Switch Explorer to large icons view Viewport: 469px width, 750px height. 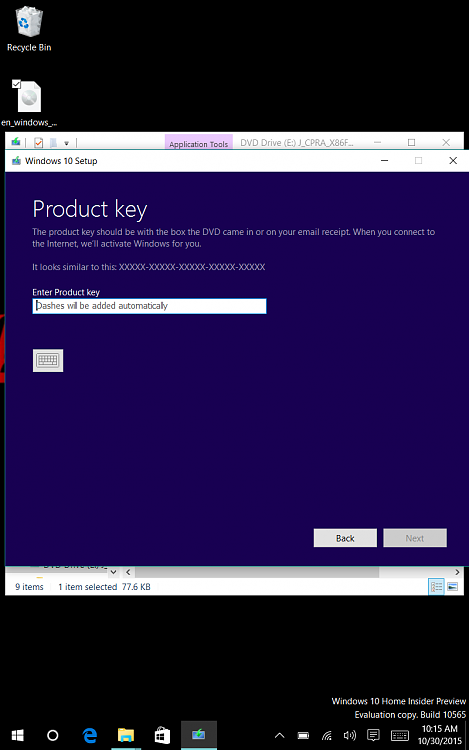[x=452, y=586]
